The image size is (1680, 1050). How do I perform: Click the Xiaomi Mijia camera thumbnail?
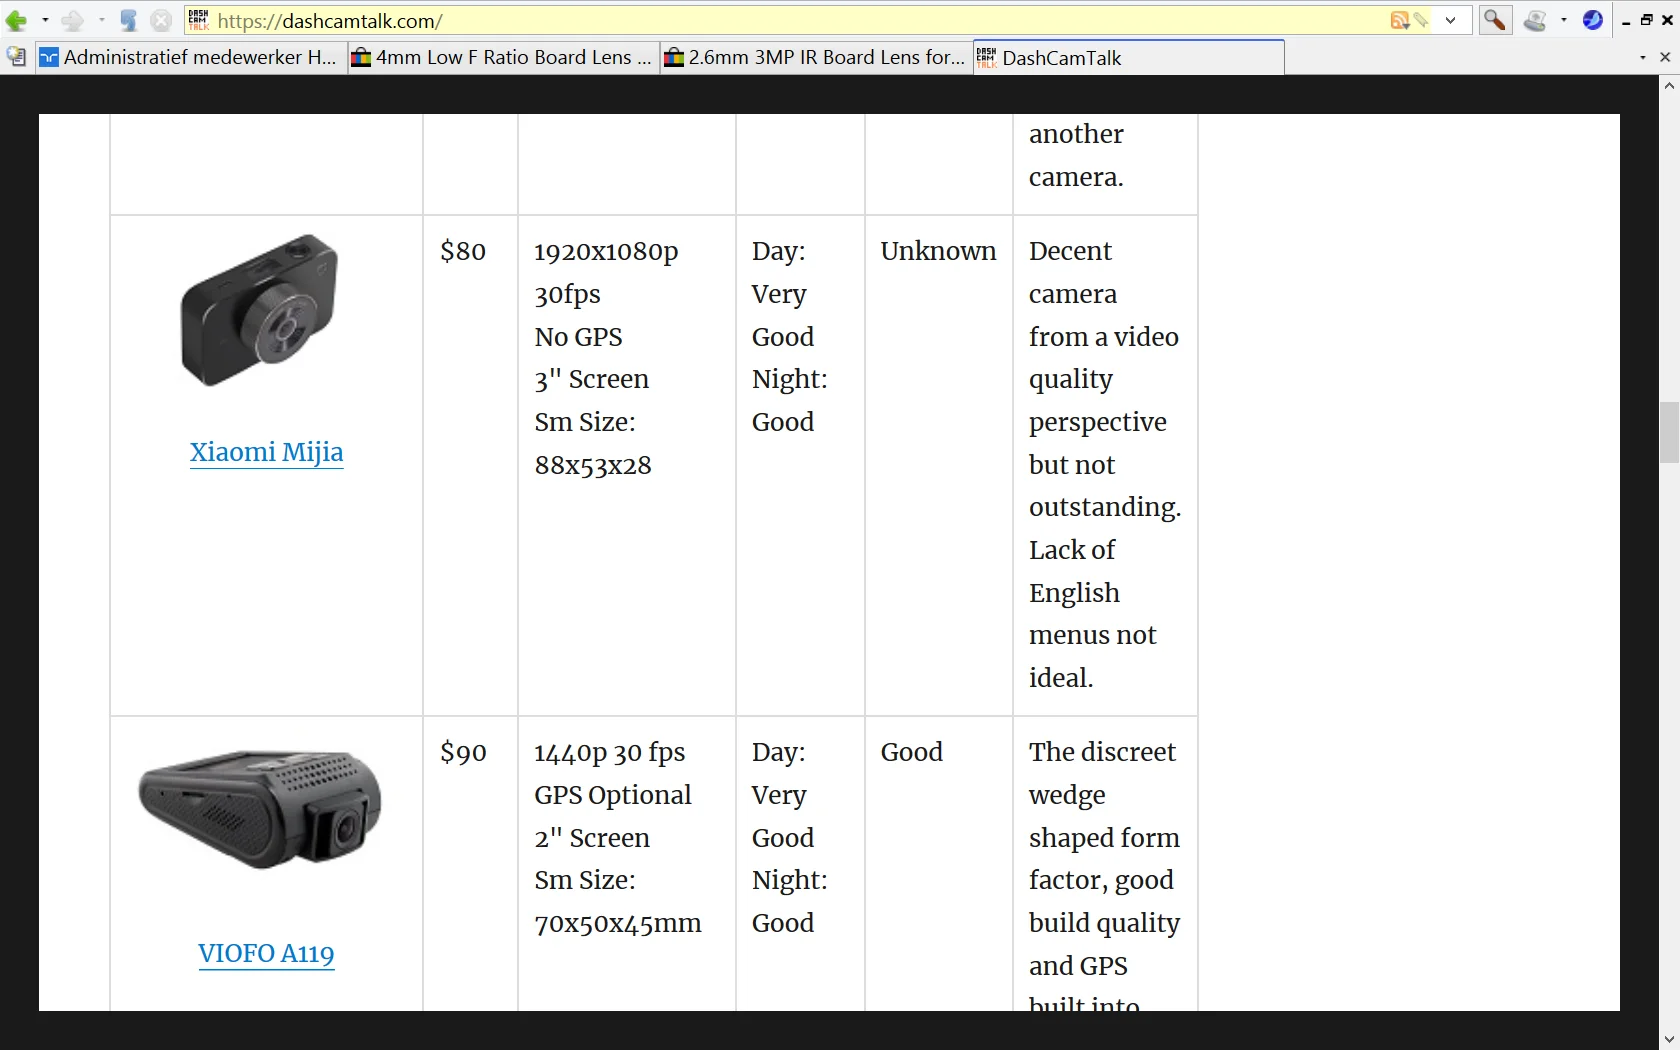(259, 310)
